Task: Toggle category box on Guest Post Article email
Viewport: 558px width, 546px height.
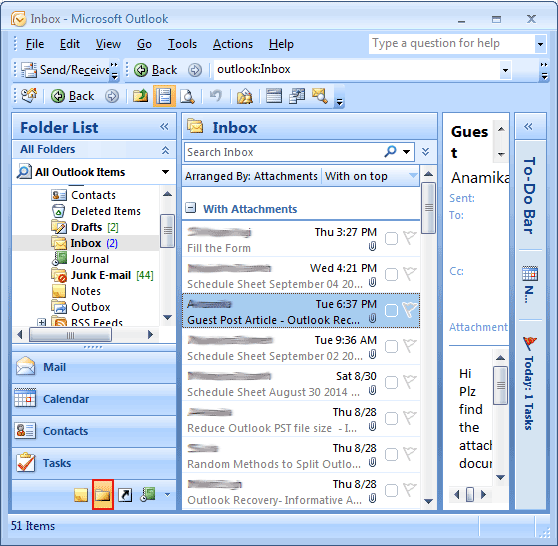Action: tap(391, 310)
